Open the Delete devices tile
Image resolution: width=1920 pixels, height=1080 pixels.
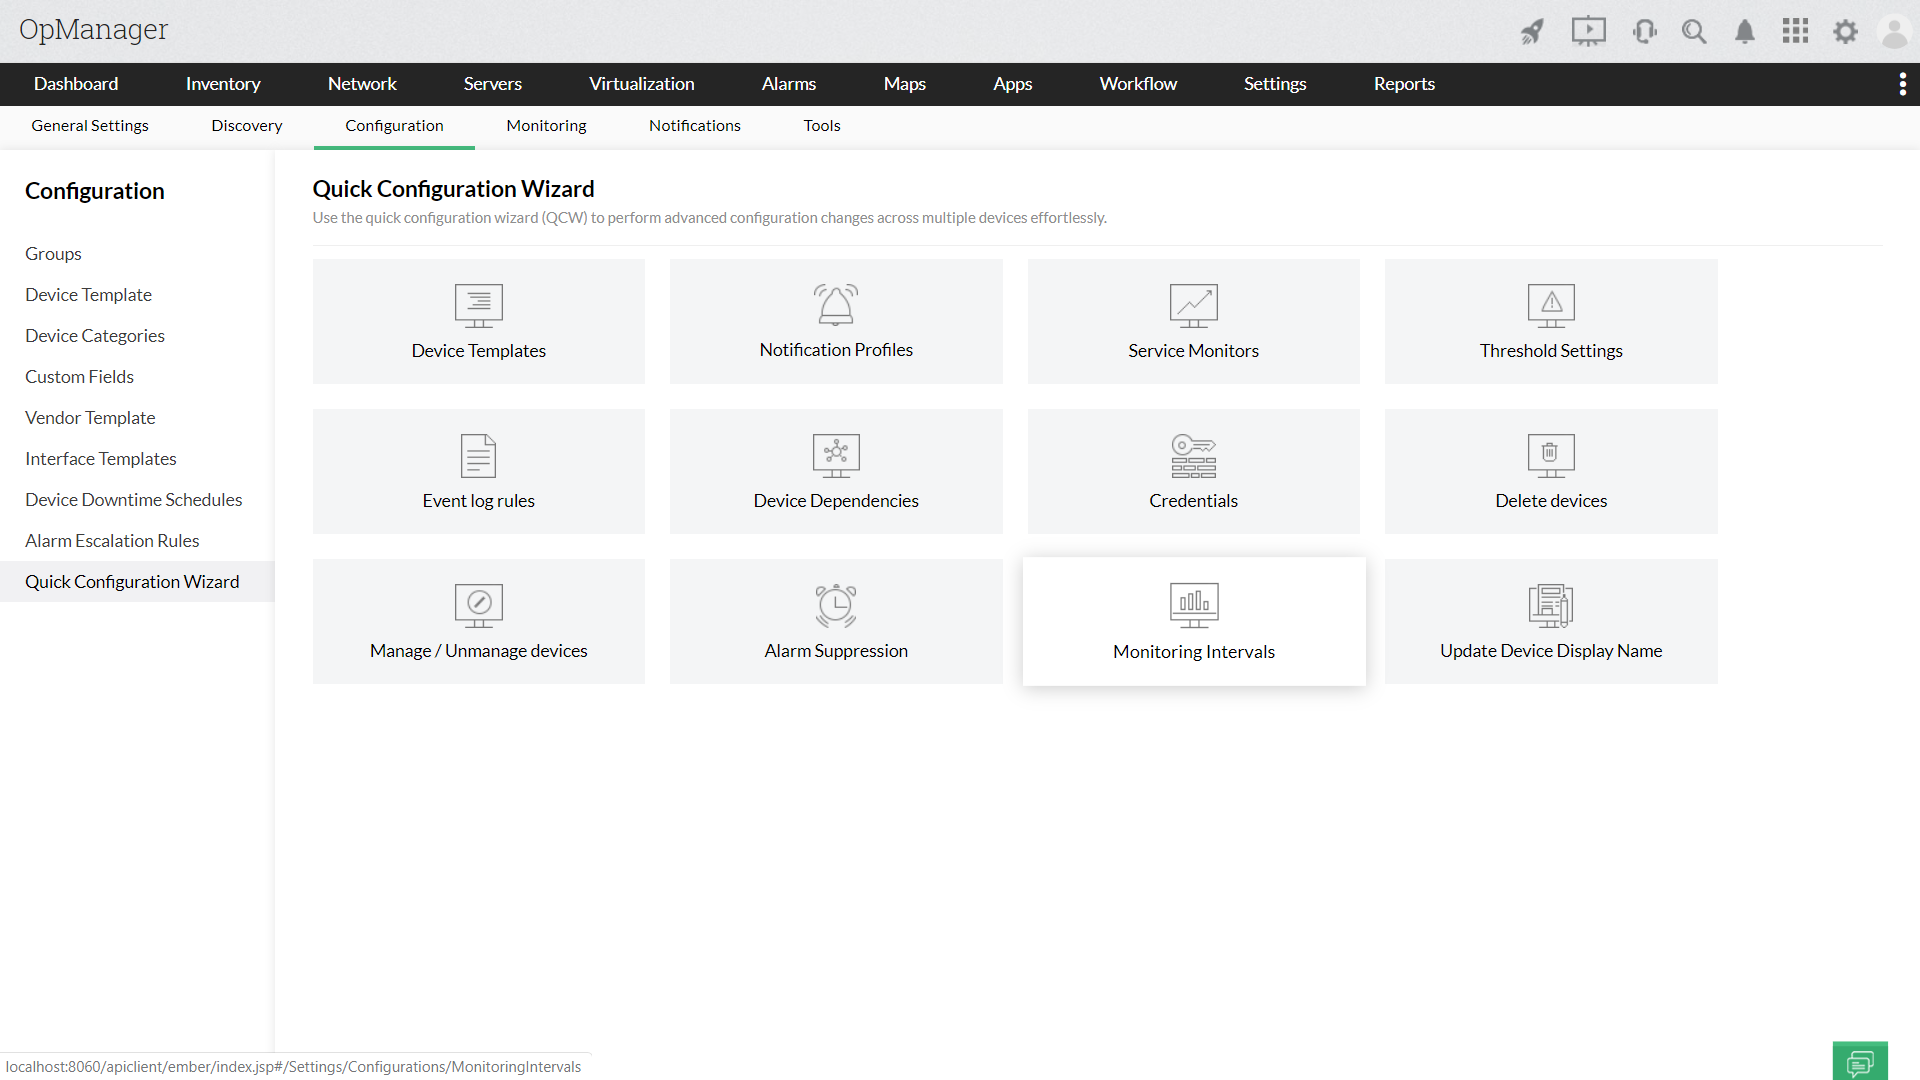pos(1551,471)
